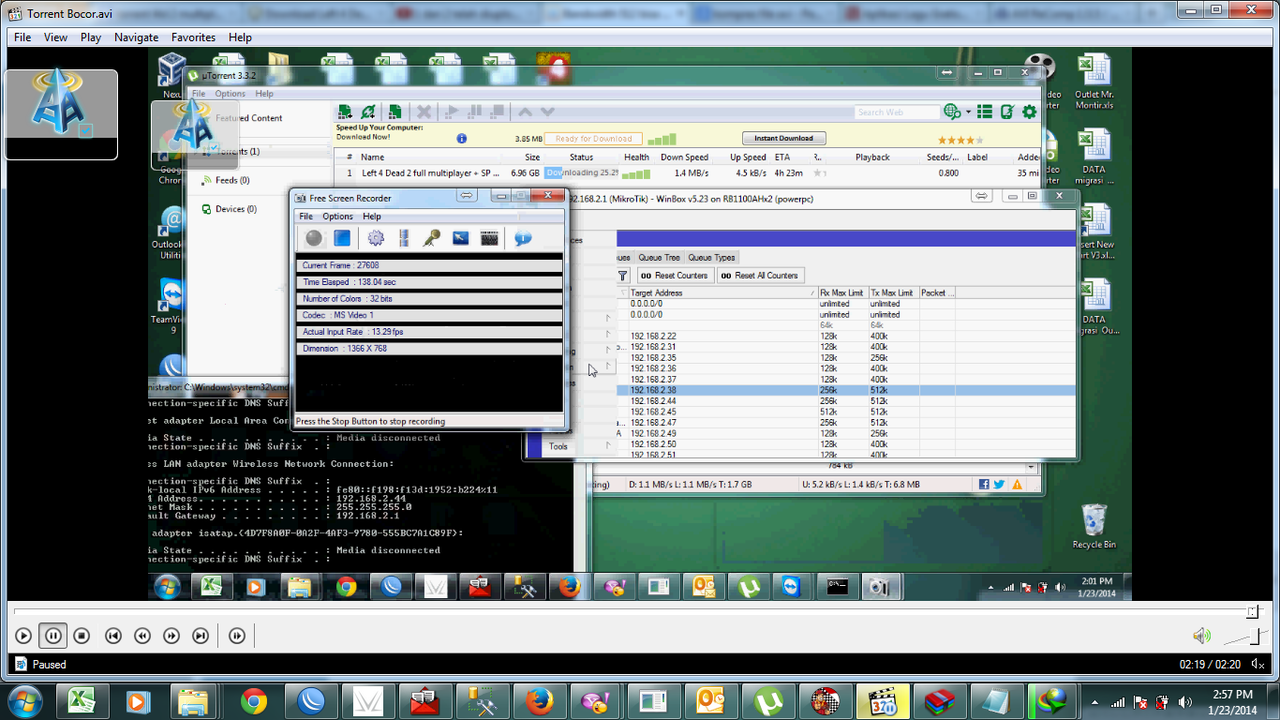Viewport: 1280px width, 720px height.
Task: Click the film clapper icon in Free Screen Recorder
Action: (489, 238)
